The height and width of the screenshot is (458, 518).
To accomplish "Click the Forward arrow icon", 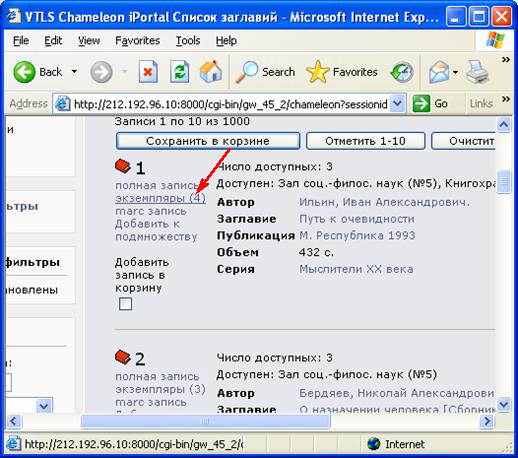I will coord(101,72).
